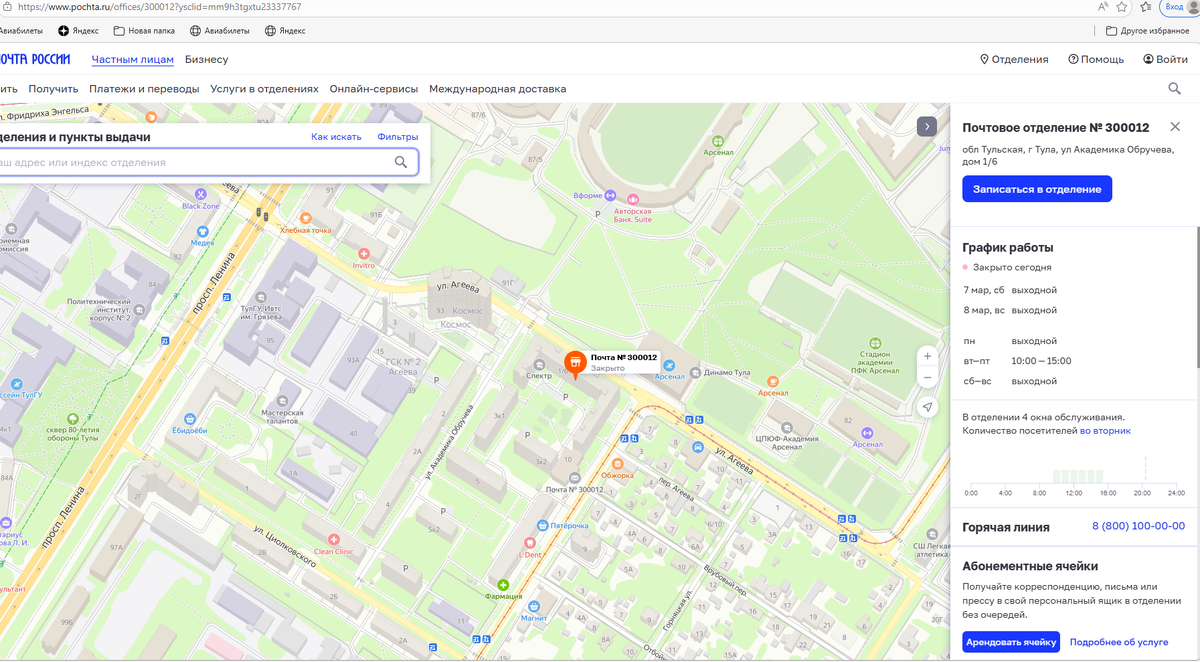Zoom in the map with the plus button

point(927,356)
